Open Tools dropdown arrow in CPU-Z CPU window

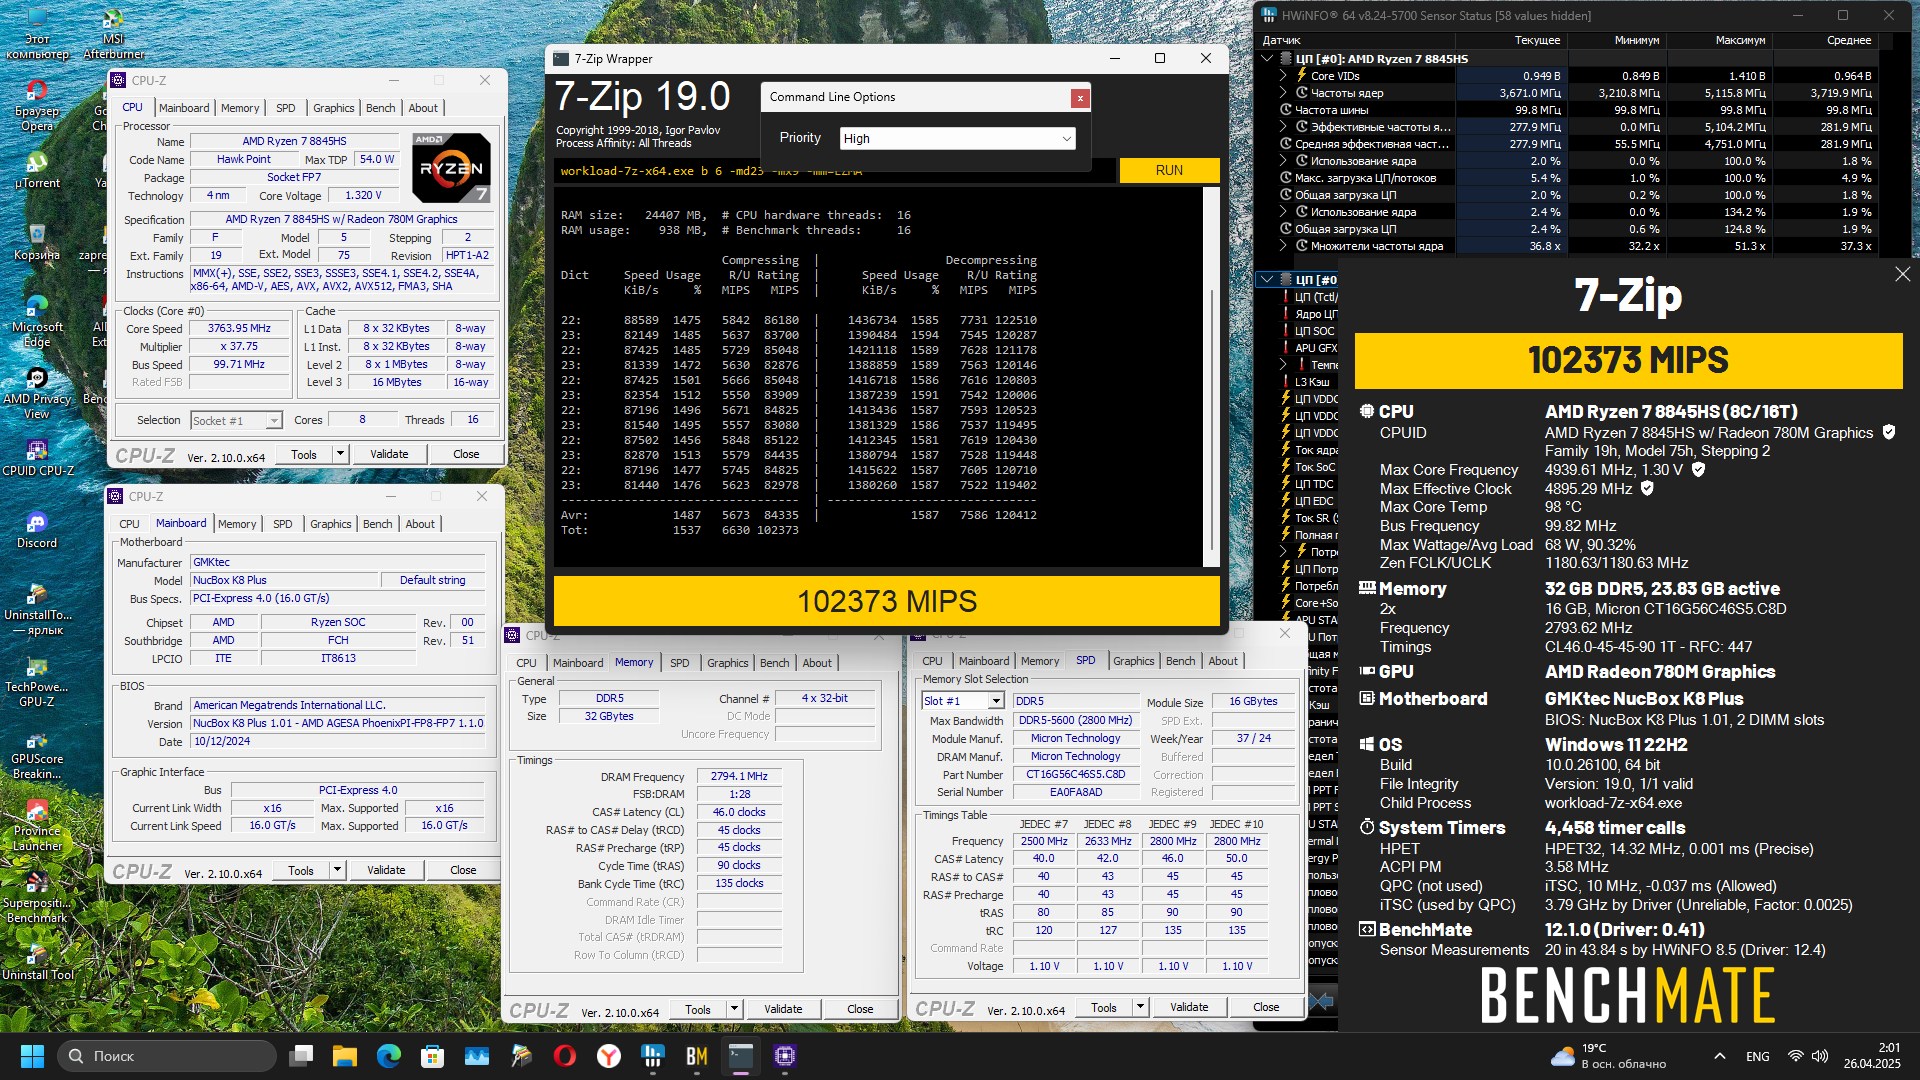click(340, 454)
